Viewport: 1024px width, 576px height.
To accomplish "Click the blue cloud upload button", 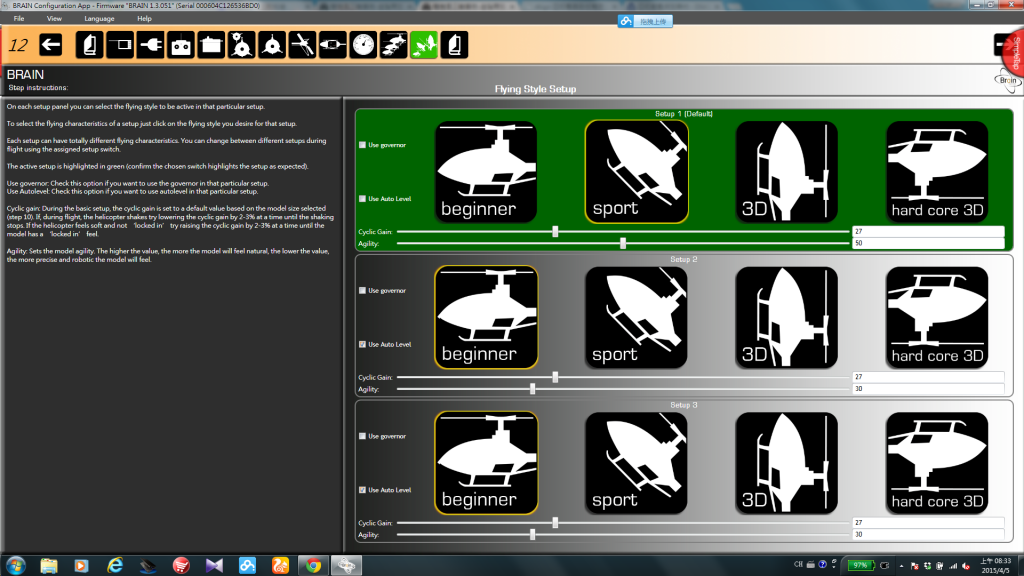I will [645, 21].
